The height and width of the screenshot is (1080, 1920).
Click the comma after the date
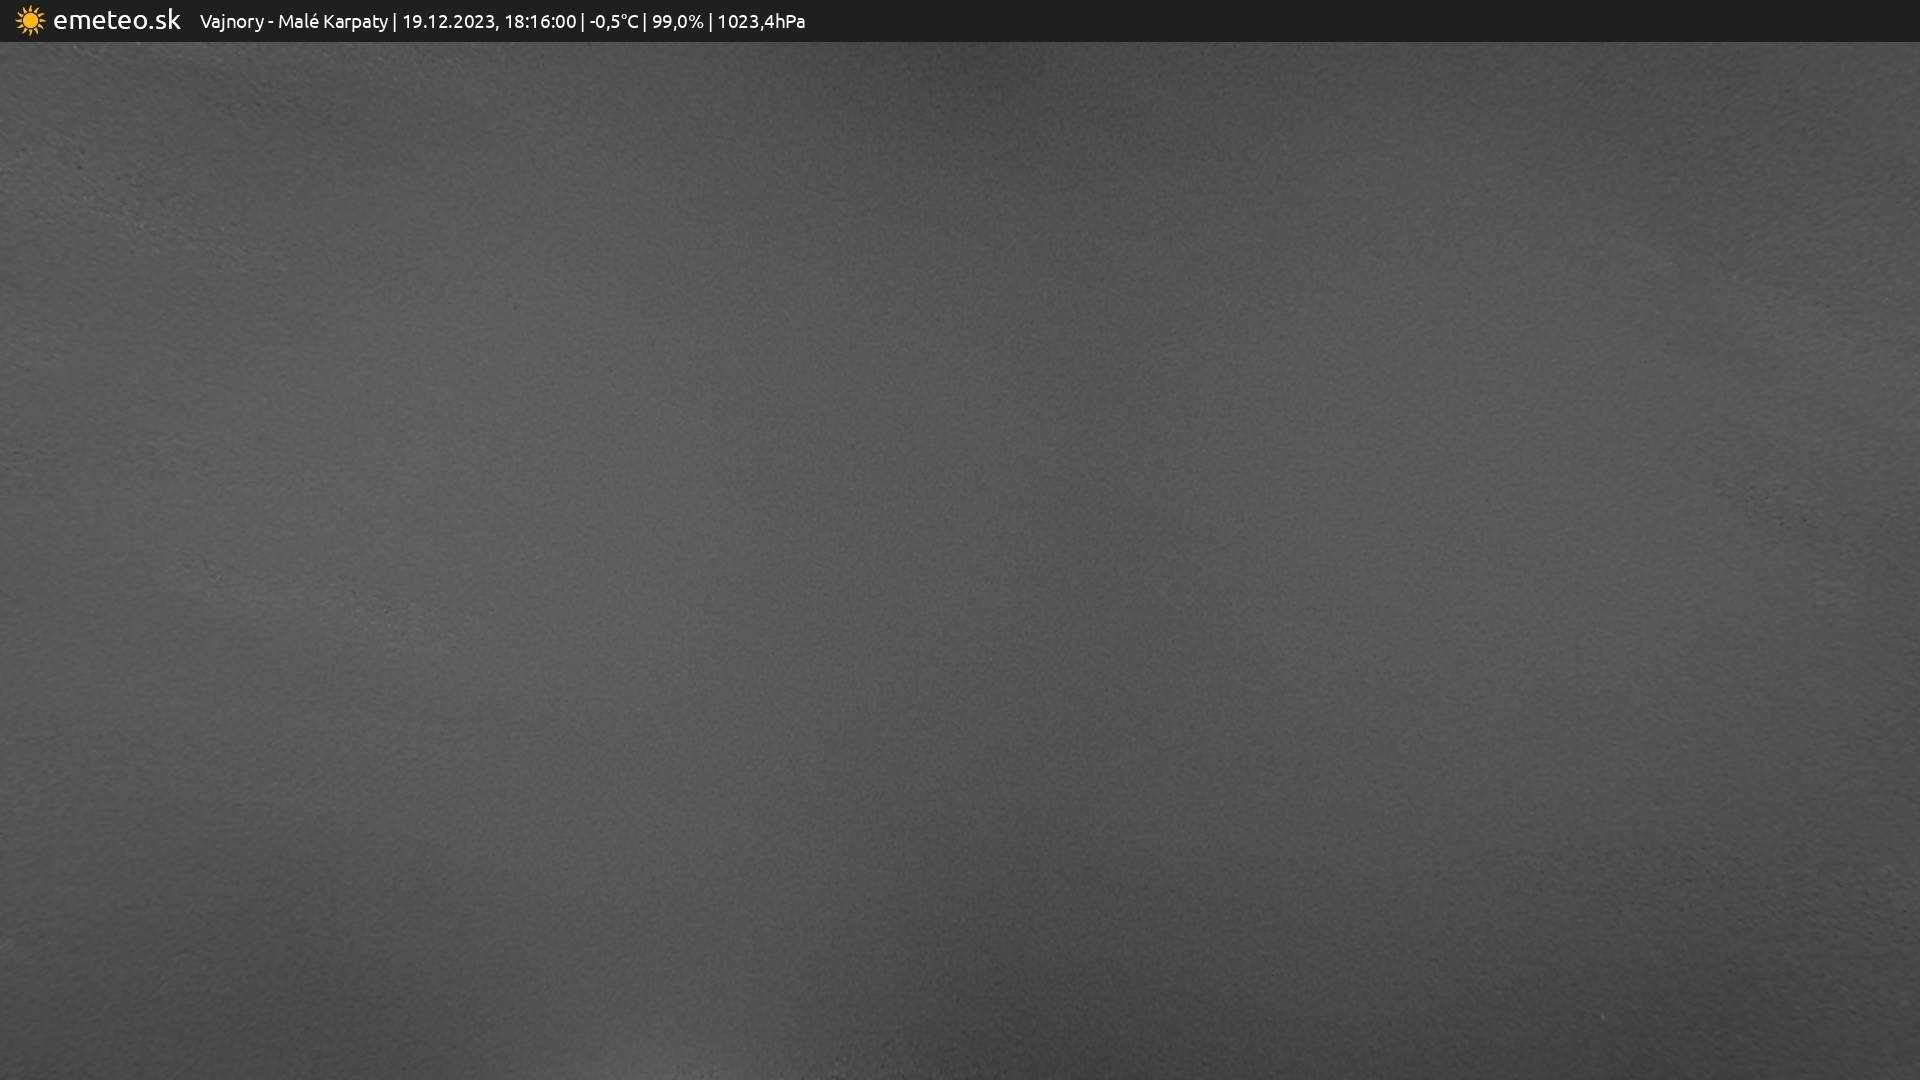point(497,27)
